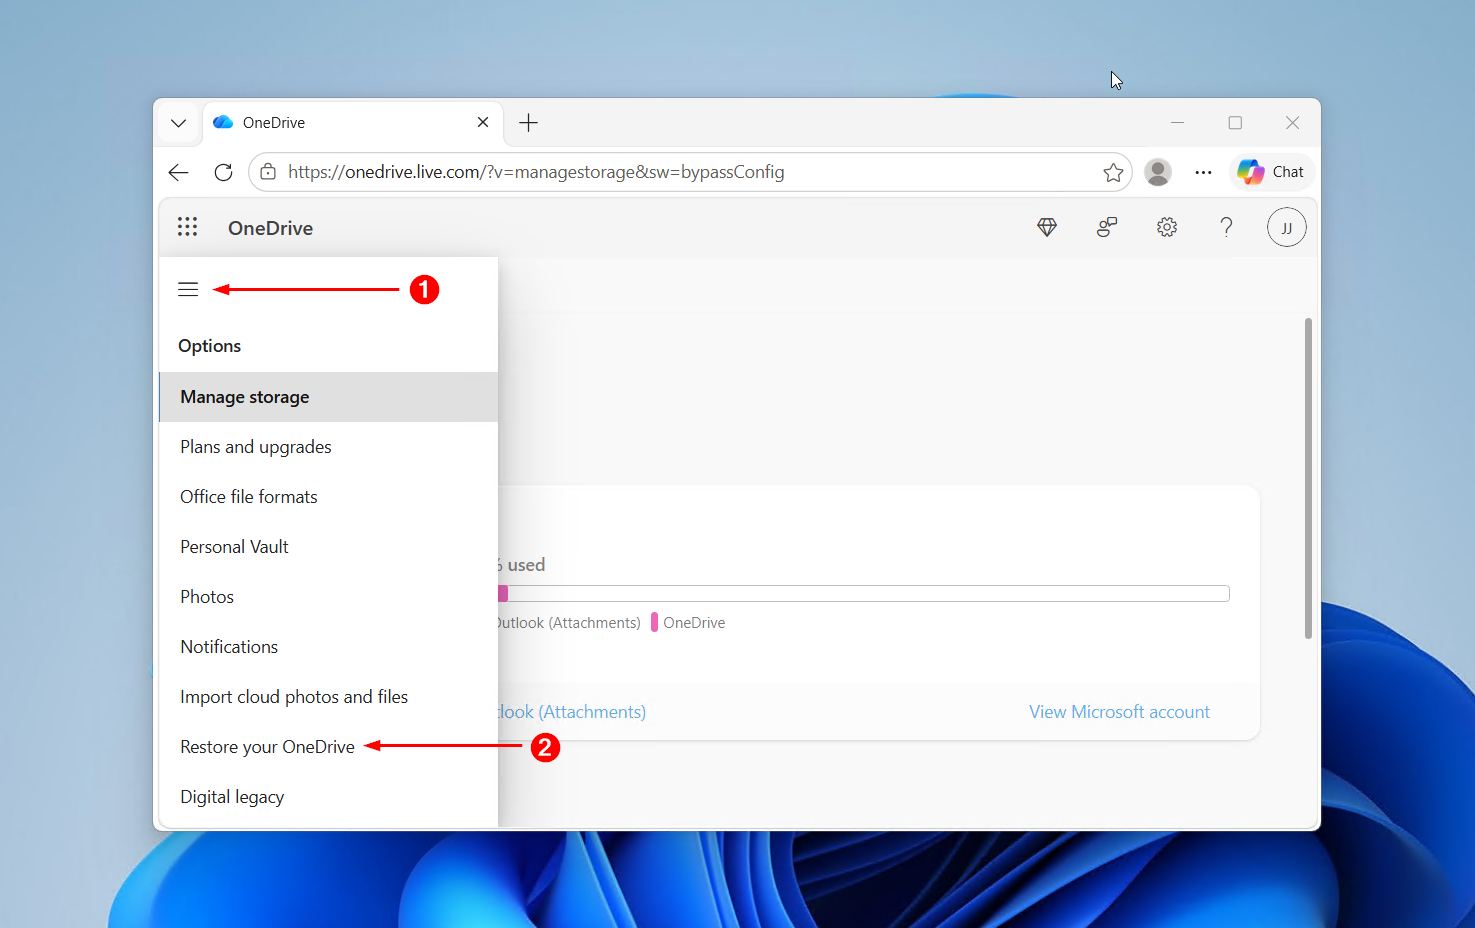
Task: Click the page vertical scrollbar
Action: pyautogui.click(x=1308, y=478)
